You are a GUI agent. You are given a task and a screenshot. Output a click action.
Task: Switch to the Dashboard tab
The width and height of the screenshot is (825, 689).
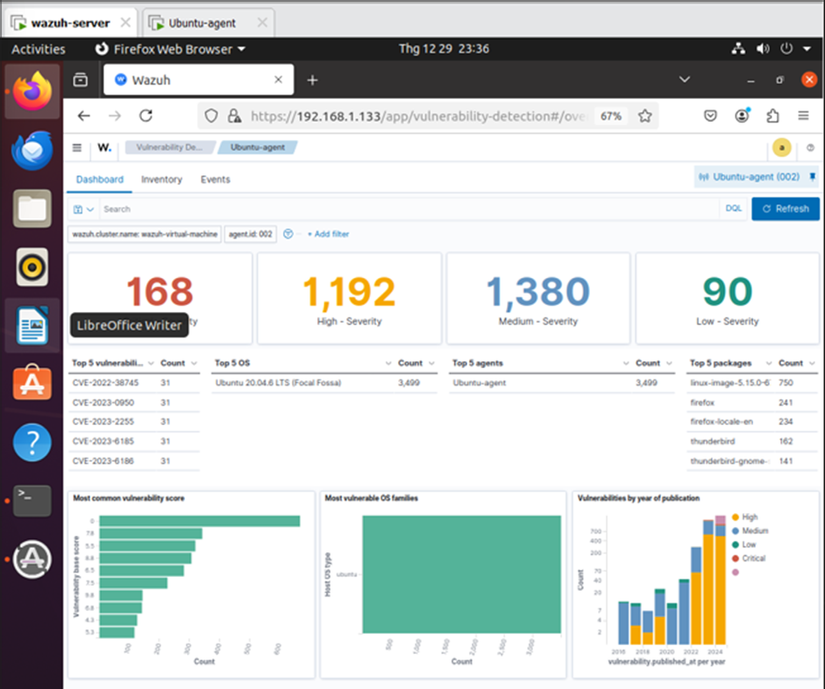coord(99,179)
